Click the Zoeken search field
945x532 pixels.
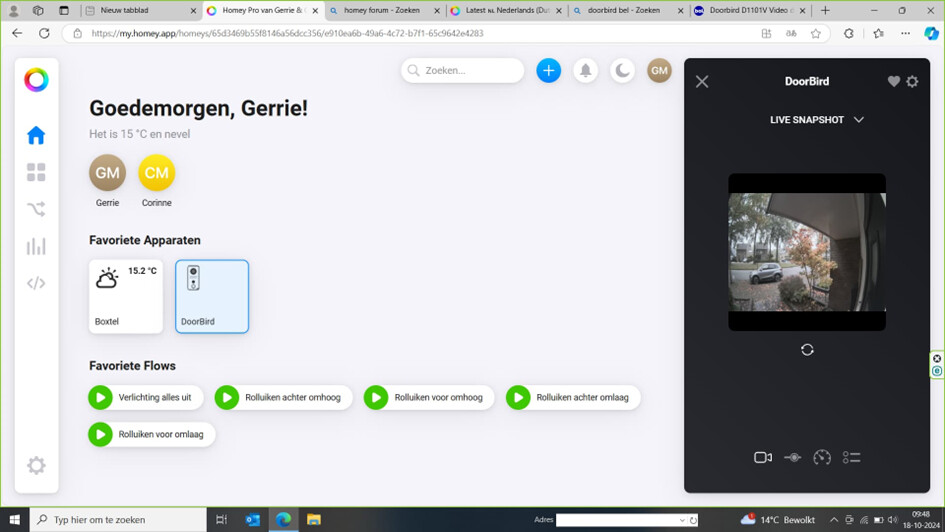[x=463, y=70]
